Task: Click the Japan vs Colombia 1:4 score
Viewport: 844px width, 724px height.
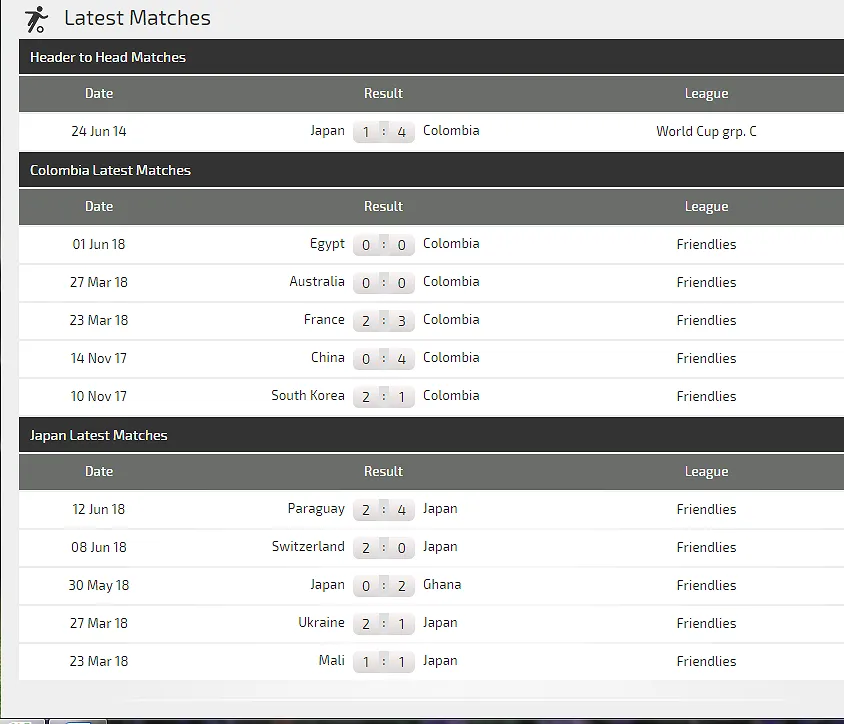Action: point(383,132)
